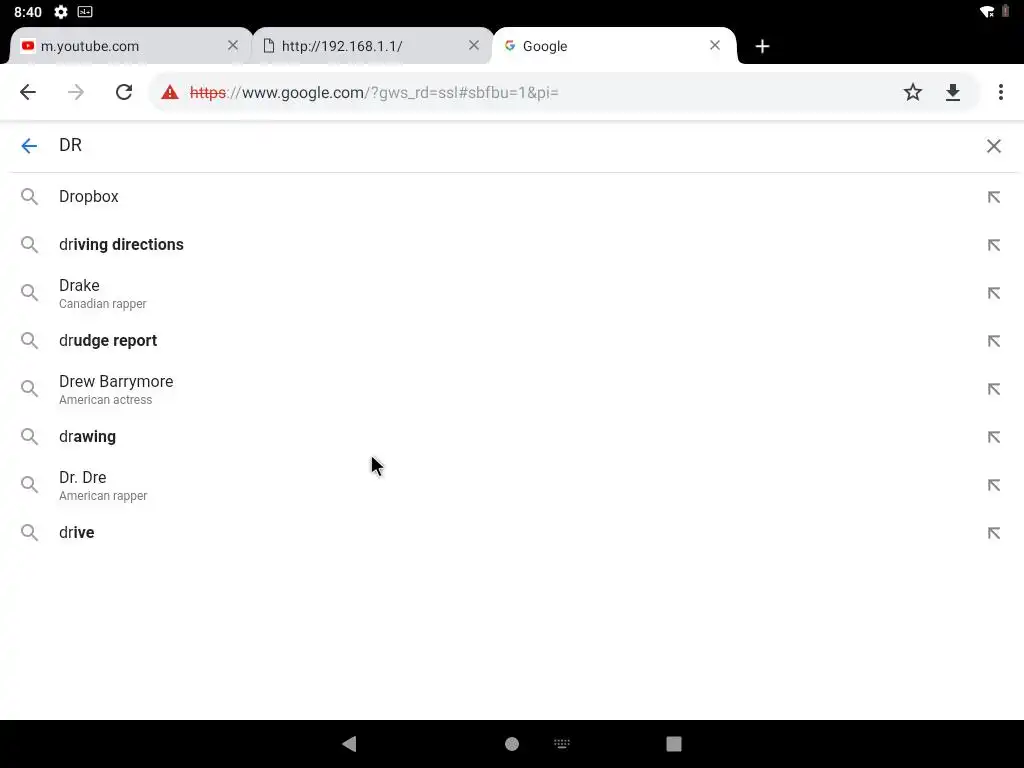Switch to the m.youtube.com tab
1024x768 pixels.
pyautogui.click(x=131, y=46)
